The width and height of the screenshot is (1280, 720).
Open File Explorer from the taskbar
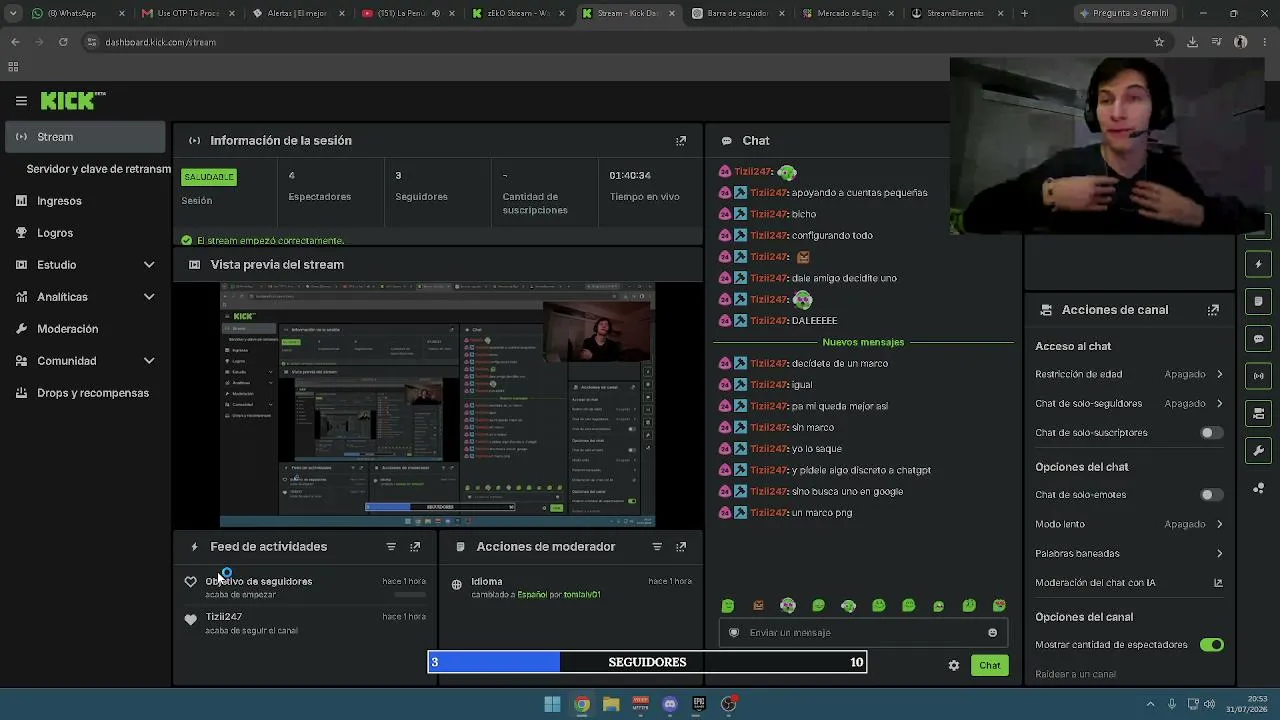pos(611,704)
